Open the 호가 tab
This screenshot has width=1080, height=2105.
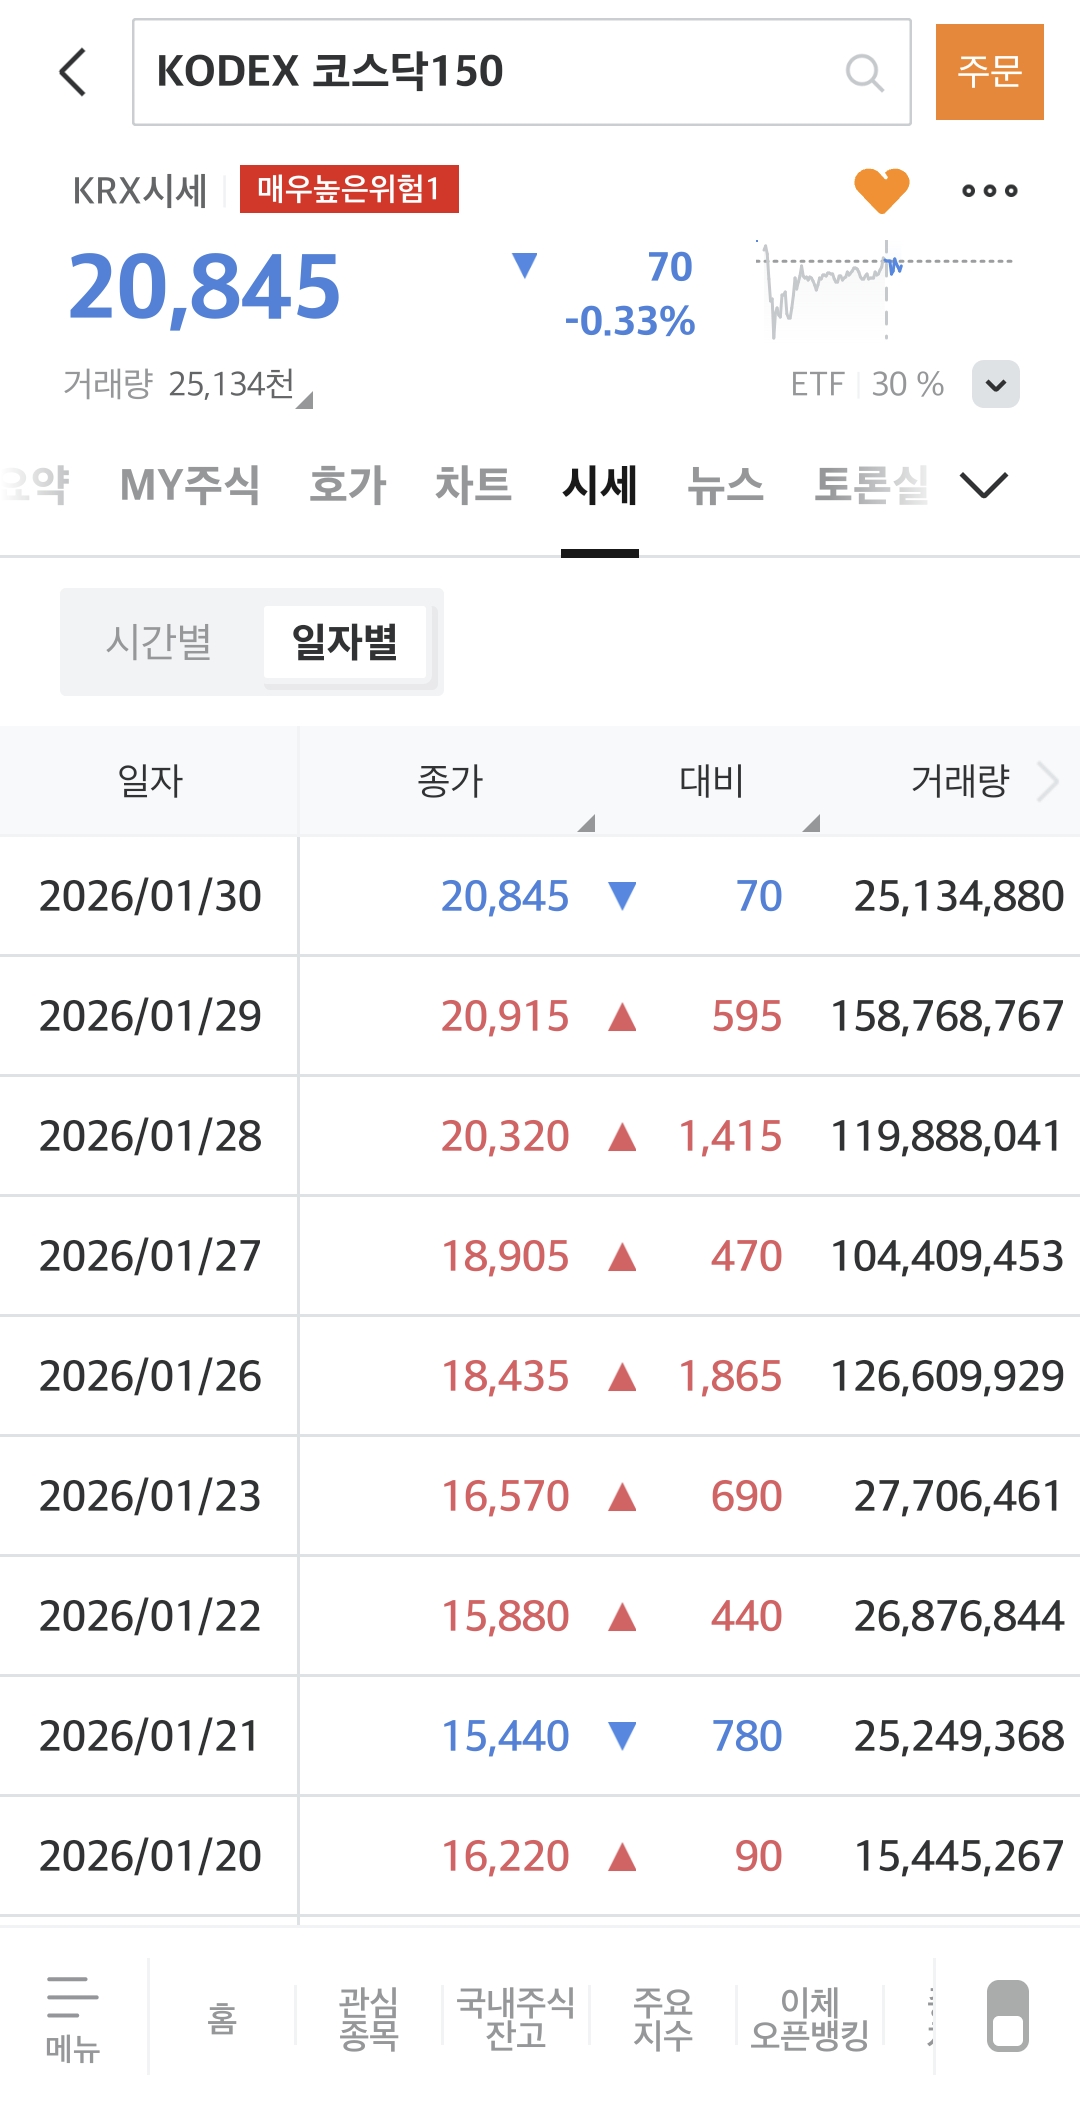pos(347,486)
